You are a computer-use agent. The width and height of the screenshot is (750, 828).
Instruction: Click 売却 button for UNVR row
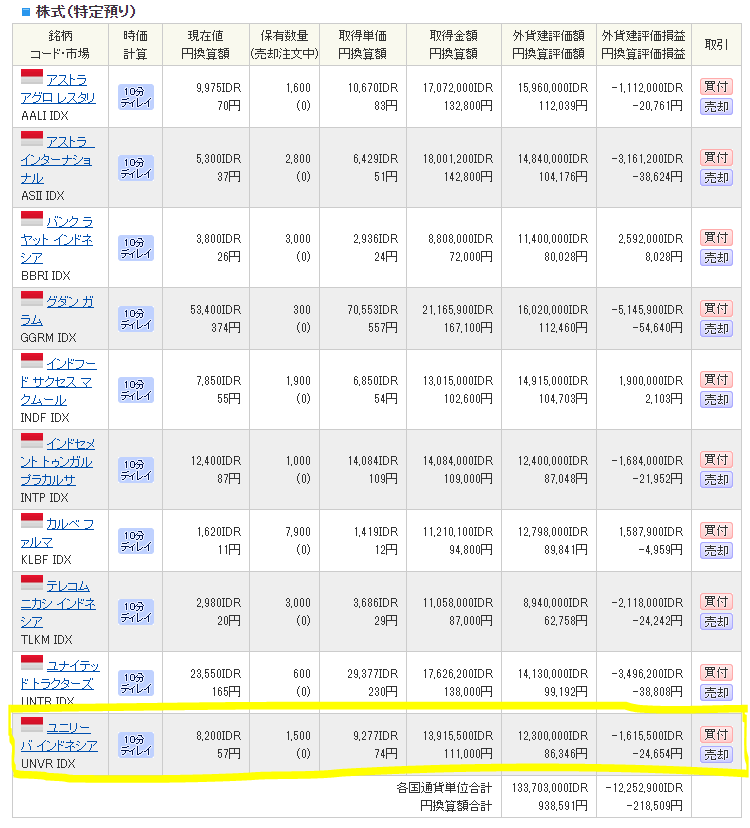(716, 755)
